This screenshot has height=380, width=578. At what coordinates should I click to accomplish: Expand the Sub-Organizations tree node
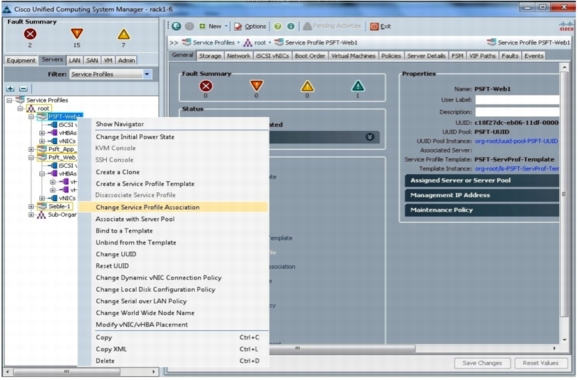(31, 215)
